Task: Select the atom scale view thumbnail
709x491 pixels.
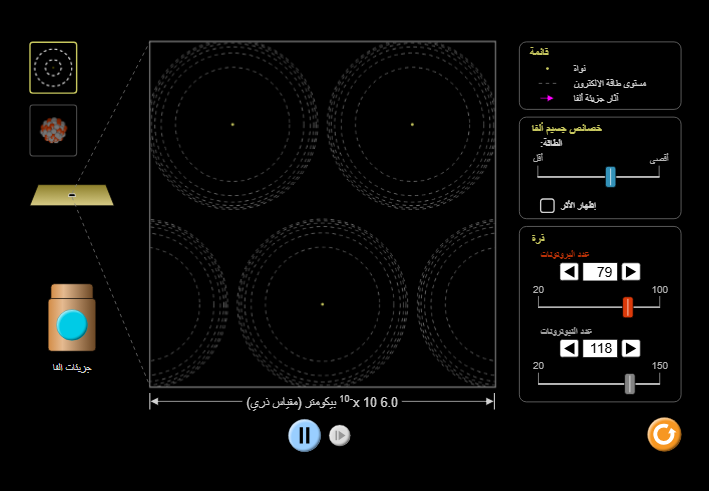Action: [53, 68]
